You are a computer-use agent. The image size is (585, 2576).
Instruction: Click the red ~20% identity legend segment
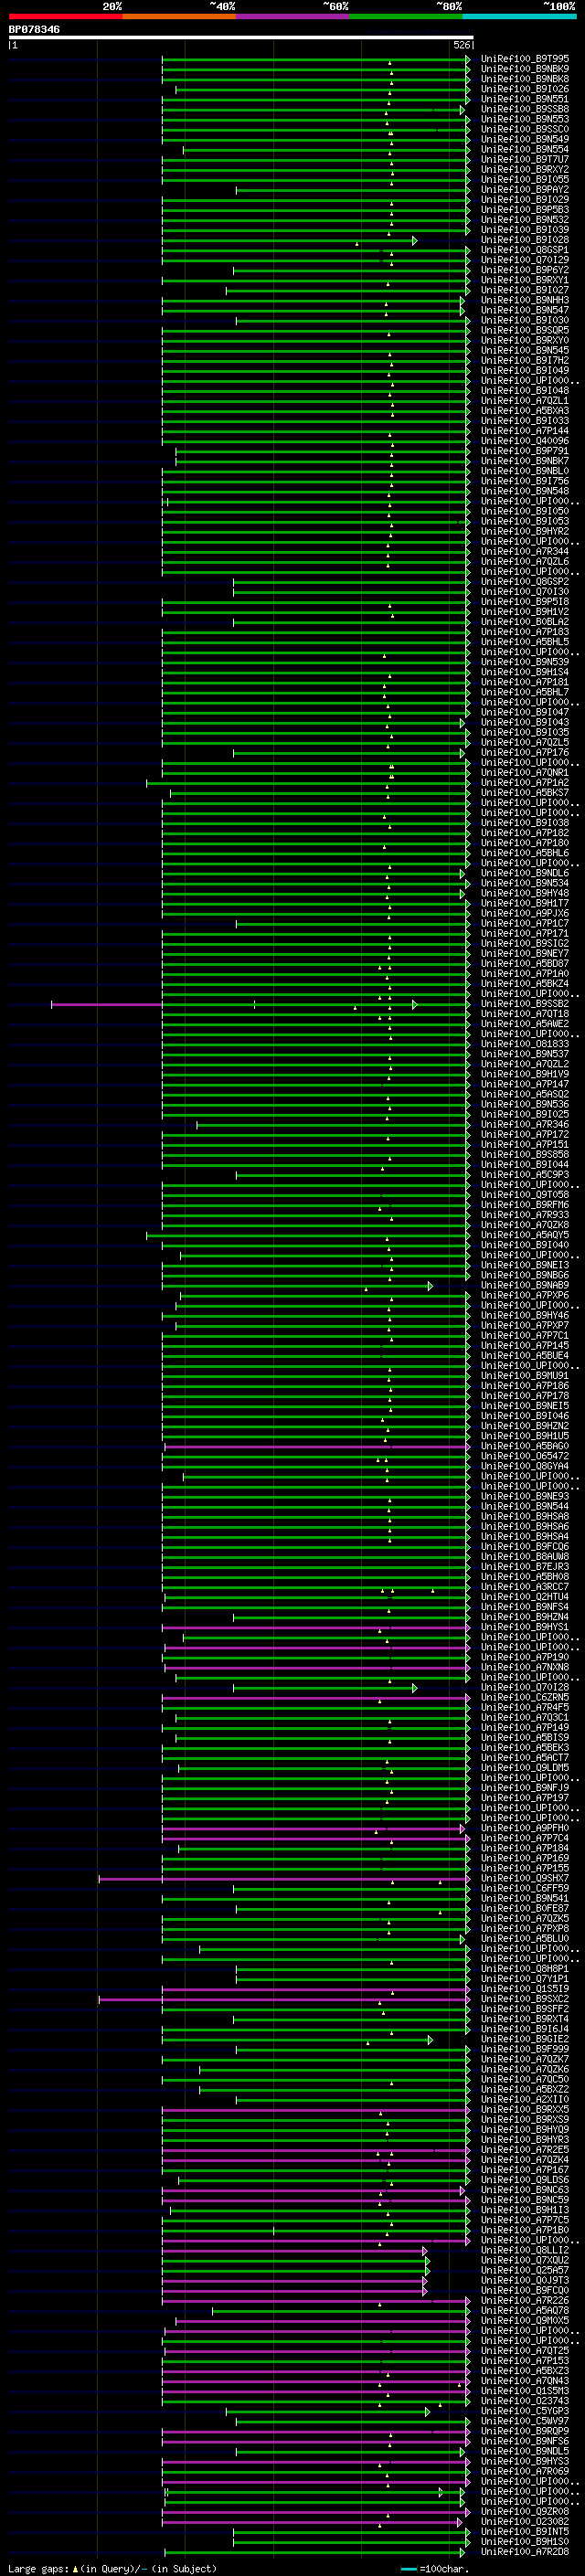click(66, 16)
